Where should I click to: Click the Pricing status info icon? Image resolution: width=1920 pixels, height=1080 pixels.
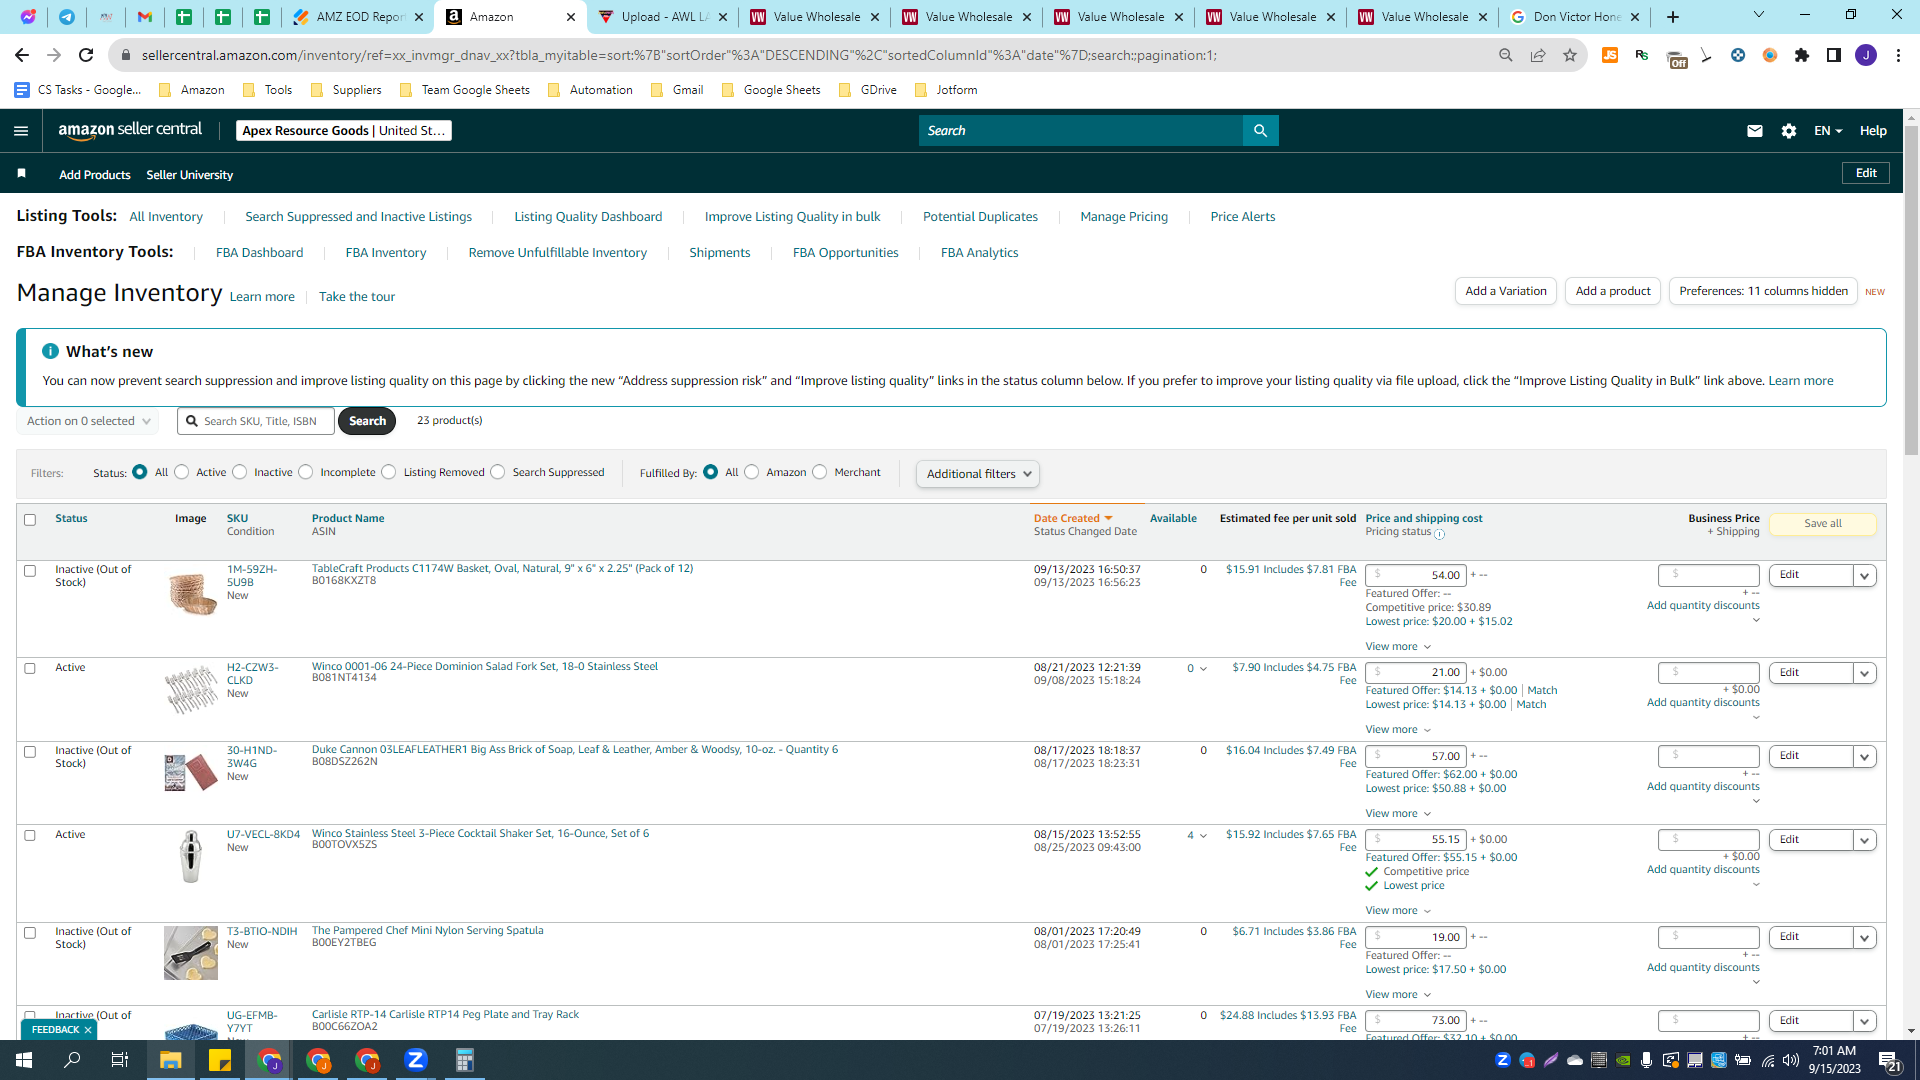pyautogui.click(x=1440, y=534)
